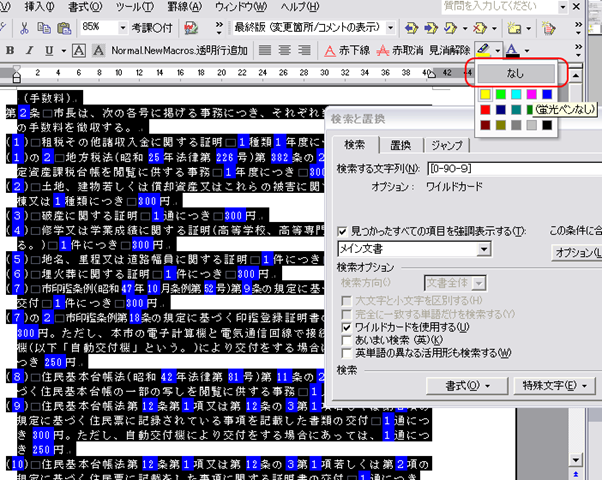602x480 pixels.
Task: Open the reject change dropdown arrow
Action: 494,28
